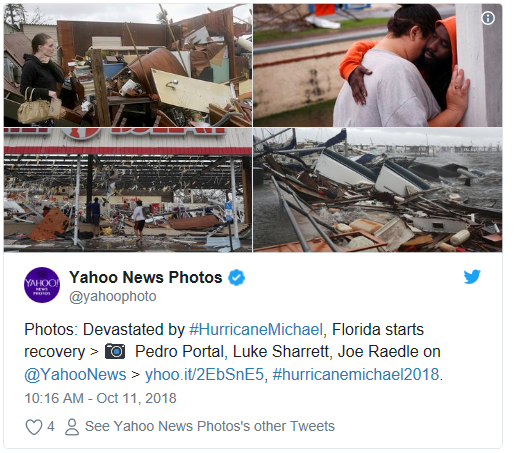517x453 pixels.
Task: Click the camera emoji in the tweet text
Action: (x=115, y=352)
